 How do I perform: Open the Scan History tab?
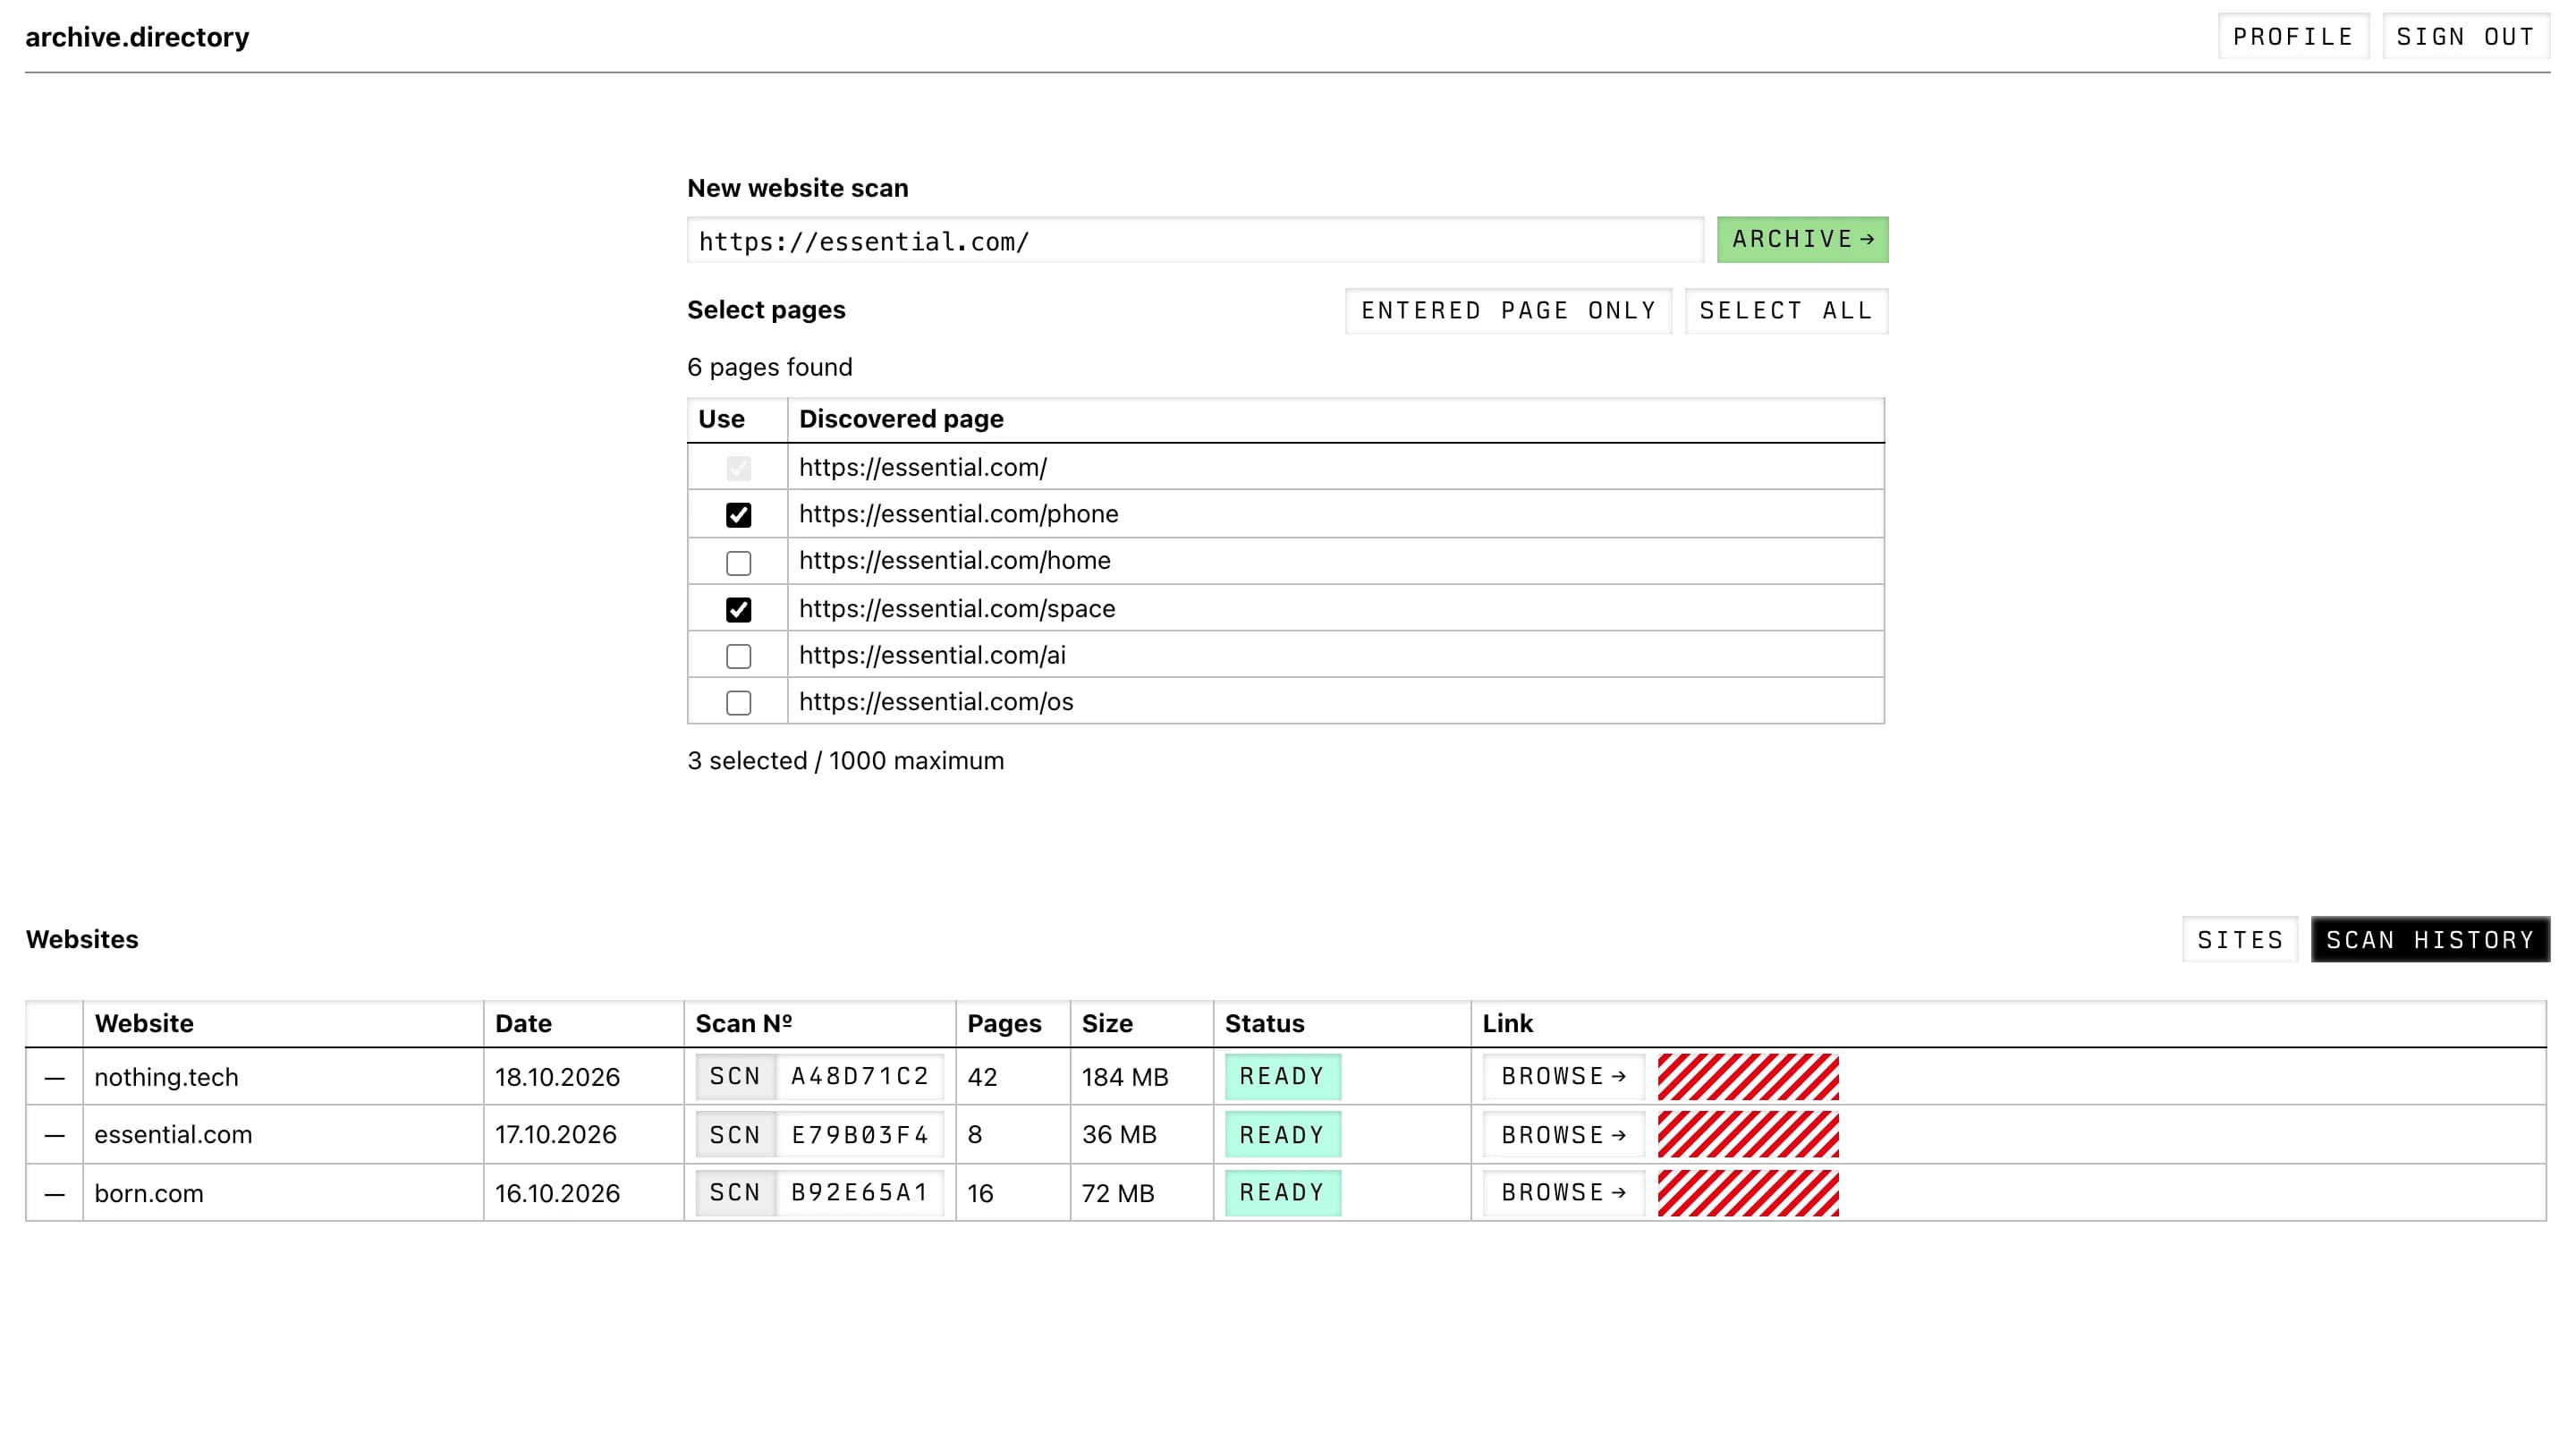[x=2430, y=940]
